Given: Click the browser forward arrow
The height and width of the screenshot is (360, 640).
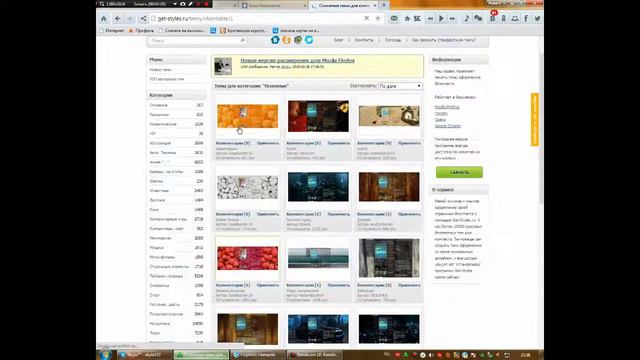Looking at the screenshot, I should point(130,19).
